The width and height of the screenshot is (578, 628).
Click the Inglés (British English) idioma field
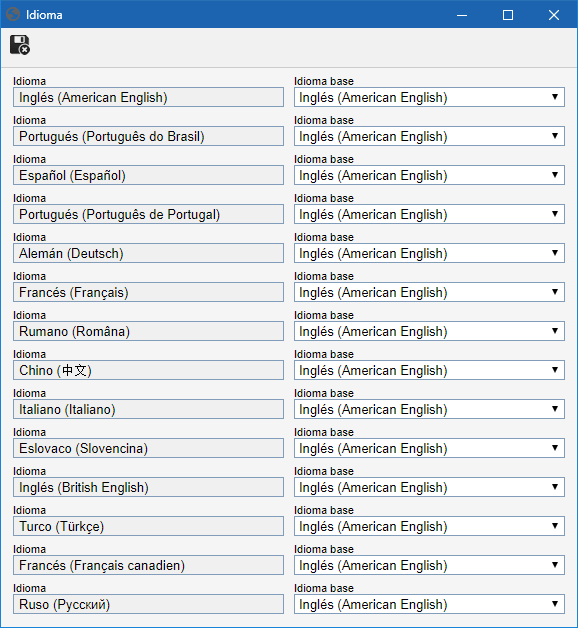click(148, 487)
